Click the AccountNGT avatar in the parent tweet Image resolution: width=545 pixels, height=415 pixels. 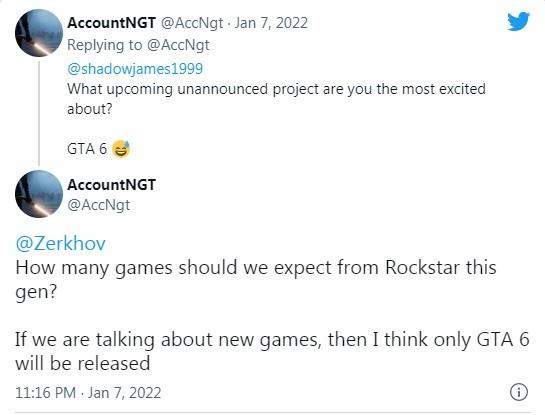39,33
